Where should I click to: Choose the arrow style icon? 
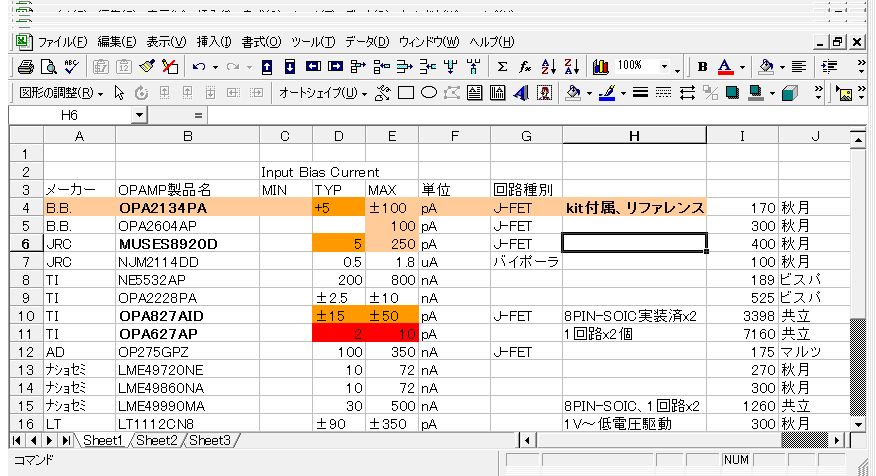pos(687,93)
